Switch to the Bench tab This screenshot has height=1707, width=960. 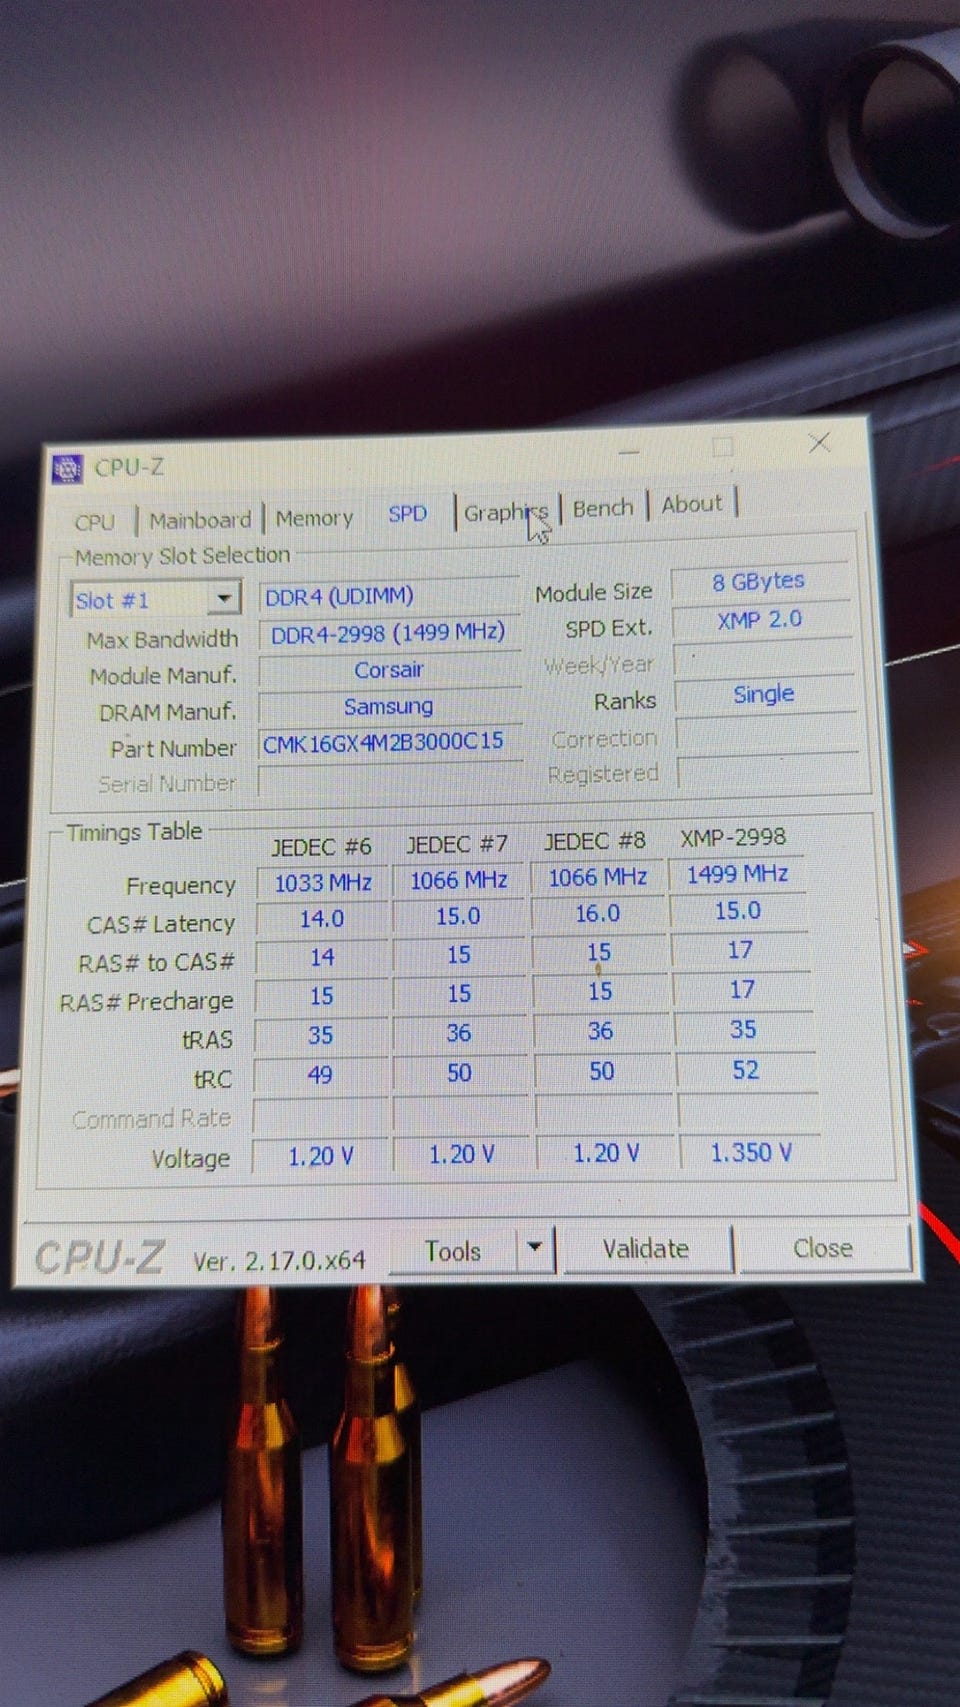603,508
